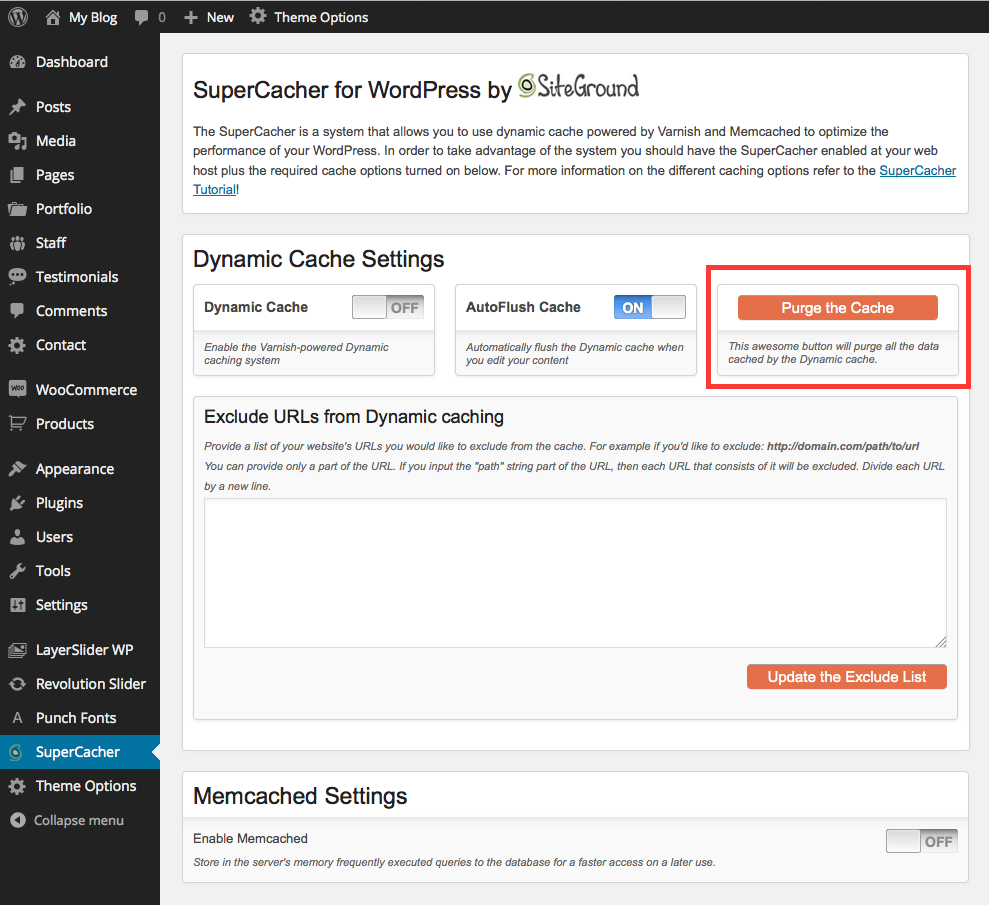This screenshot has height=905, width=989.
Task: Click the WooCommerce woo icon
Action: tap(18, 389)
